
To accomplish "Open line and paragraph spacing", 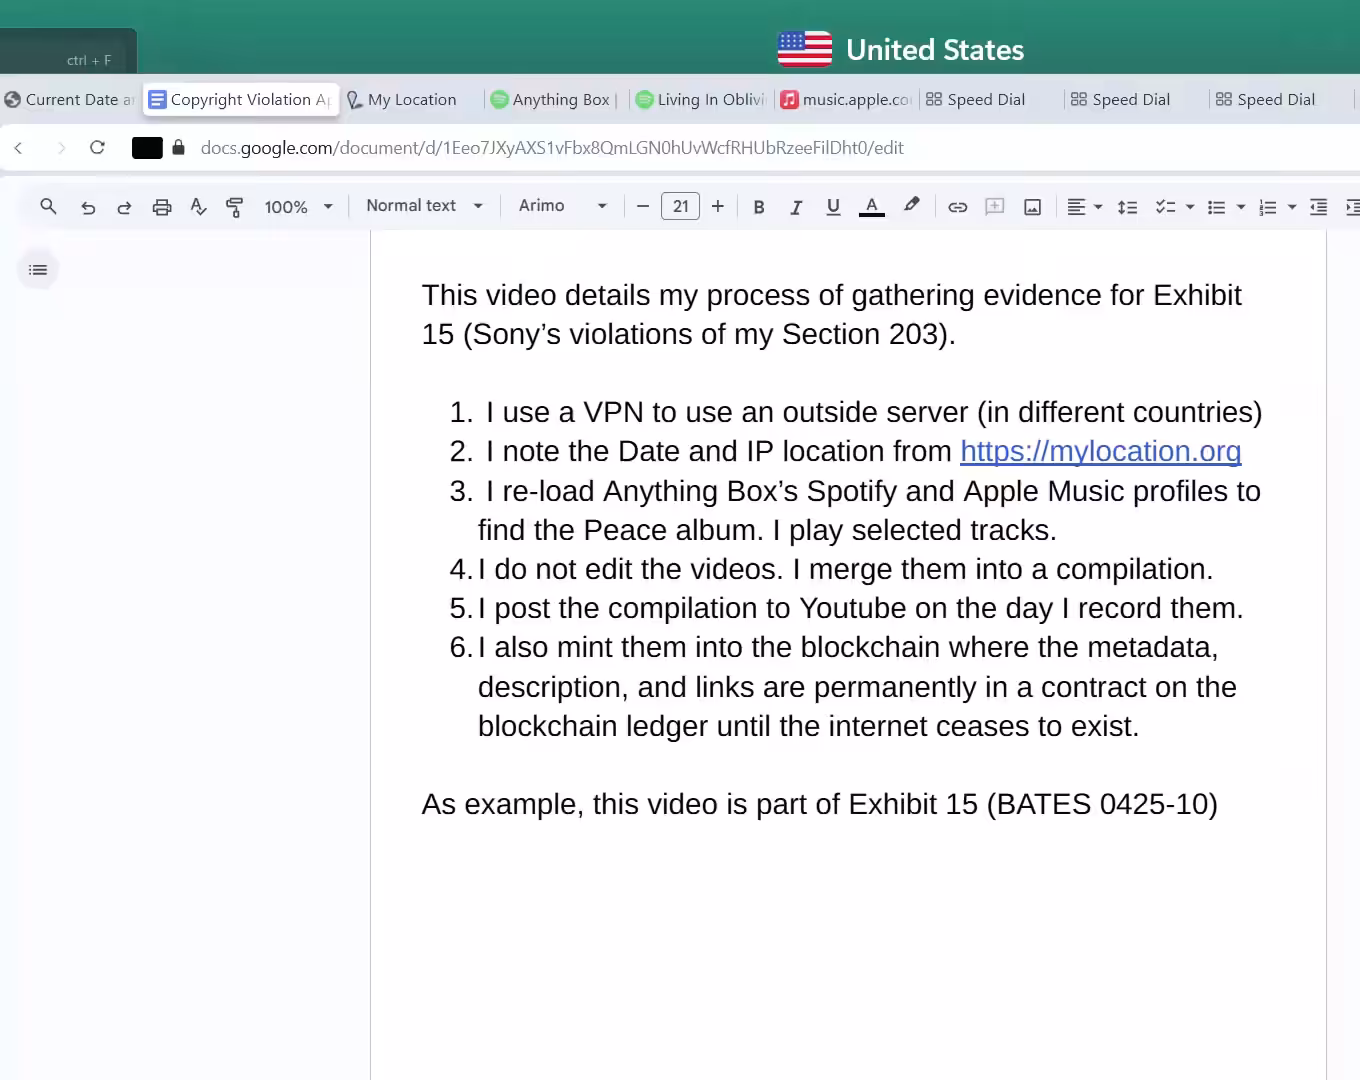I will click(x=1128, y=207).
